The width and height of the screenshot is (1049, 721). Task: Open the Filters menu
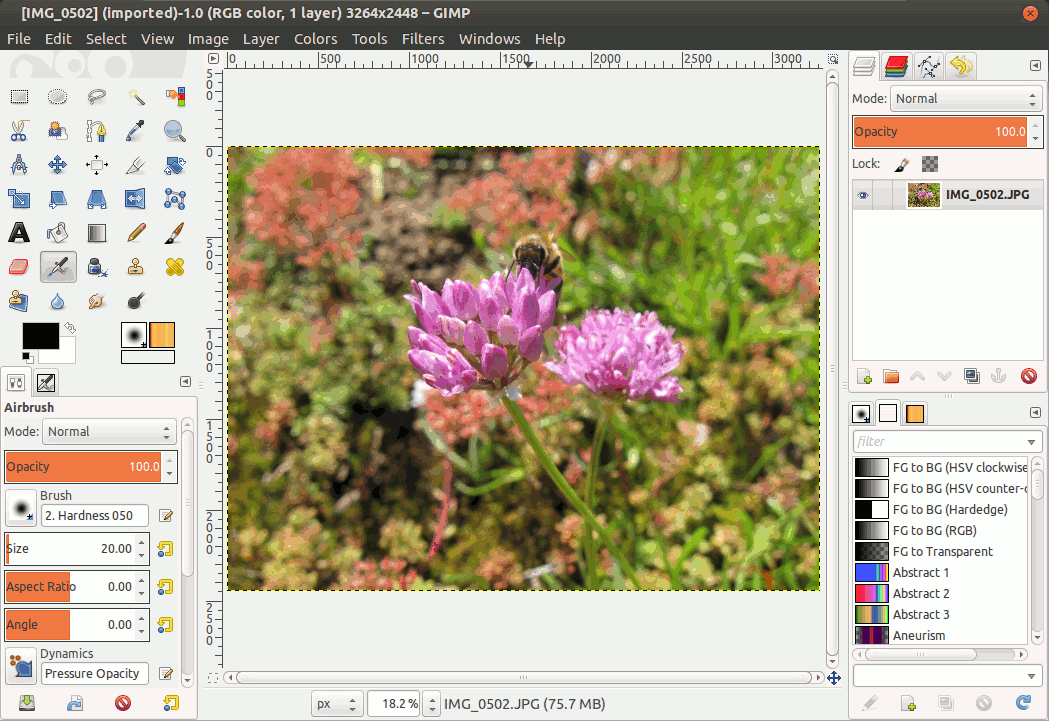423,38
